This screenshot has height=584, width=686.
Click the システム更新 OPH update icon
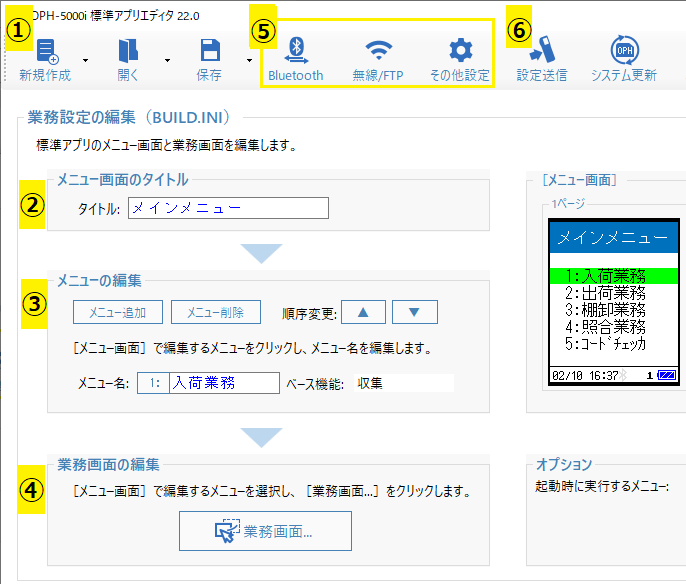[x=624, y=50]
